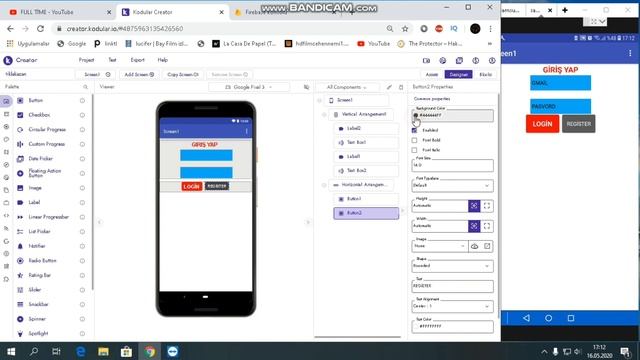640x360 pixels.
Task: Show info for the Checkbox palette item
Action: [82, 115]
